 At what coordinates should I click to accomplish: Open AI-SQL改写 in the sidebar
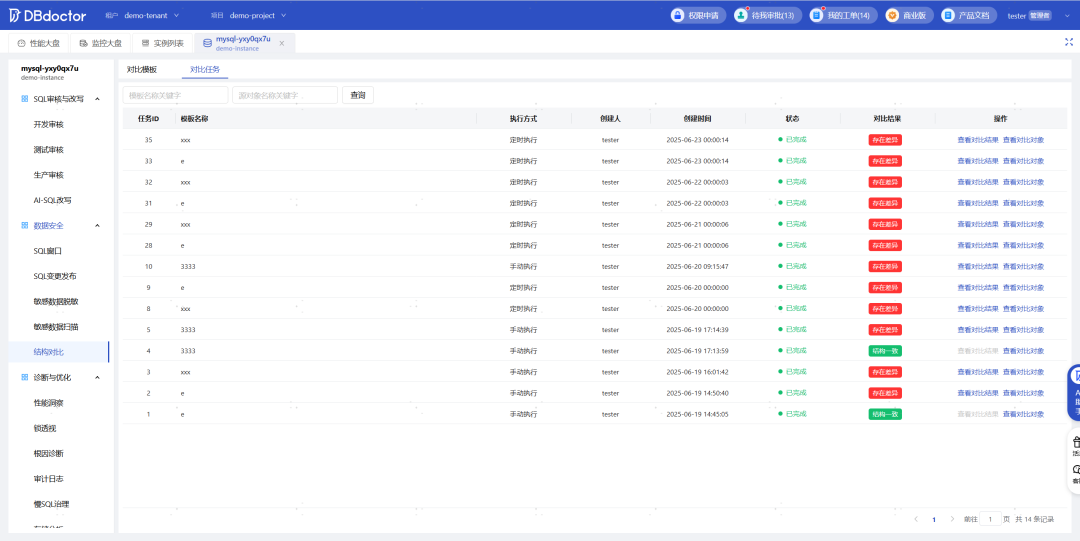pyautogui.click(x=52, y=201)
